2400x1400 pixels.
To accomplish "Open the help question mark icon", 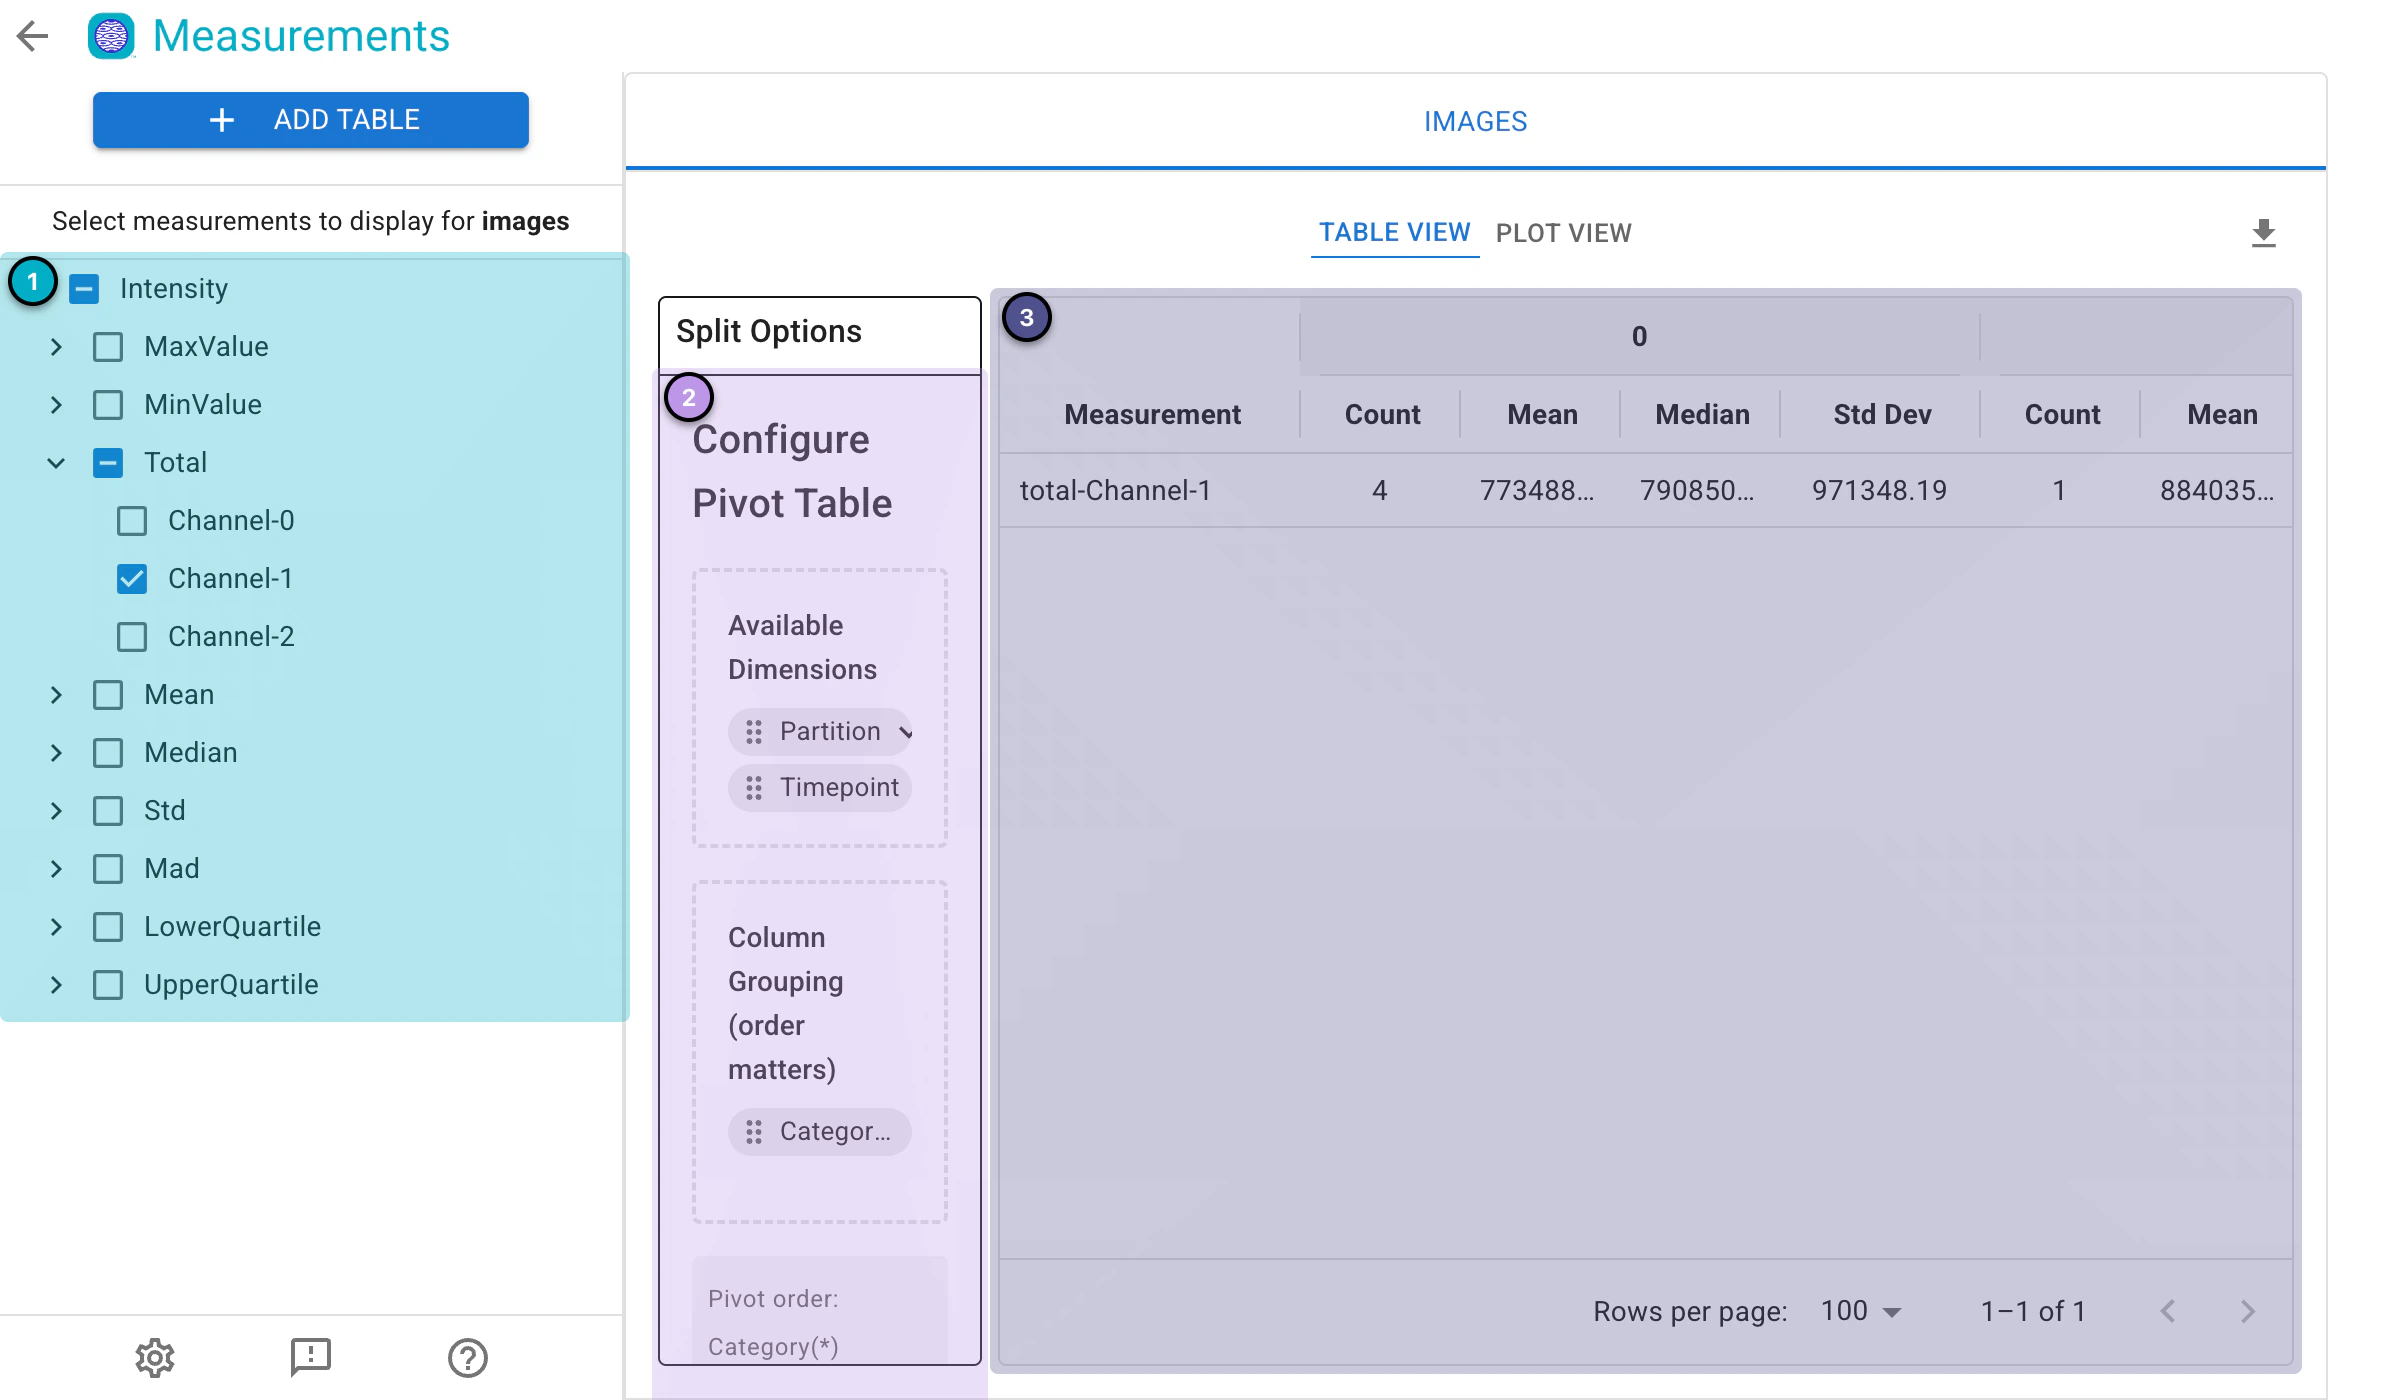I will click(468, 1357).
